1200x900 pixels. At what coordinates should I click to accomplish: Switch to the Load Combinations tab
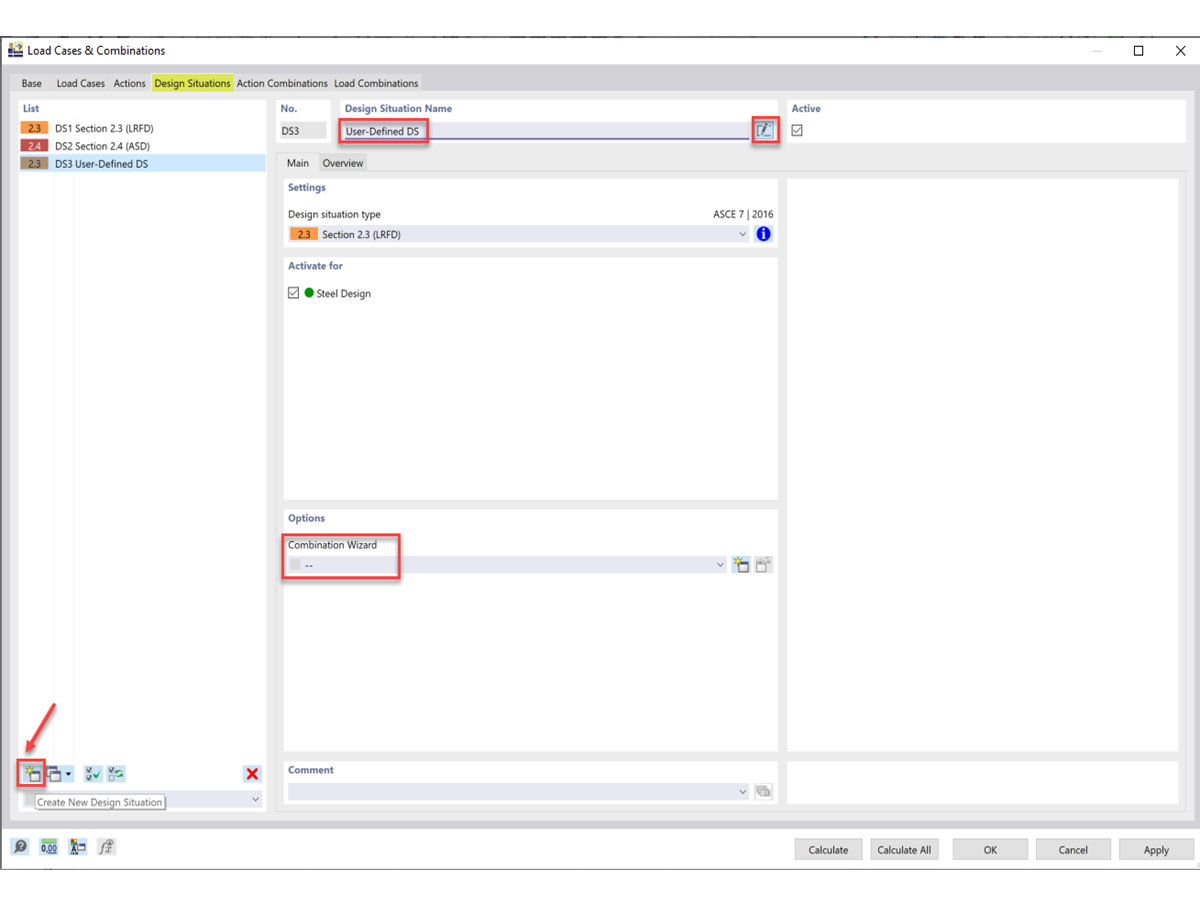coord(376,83)
